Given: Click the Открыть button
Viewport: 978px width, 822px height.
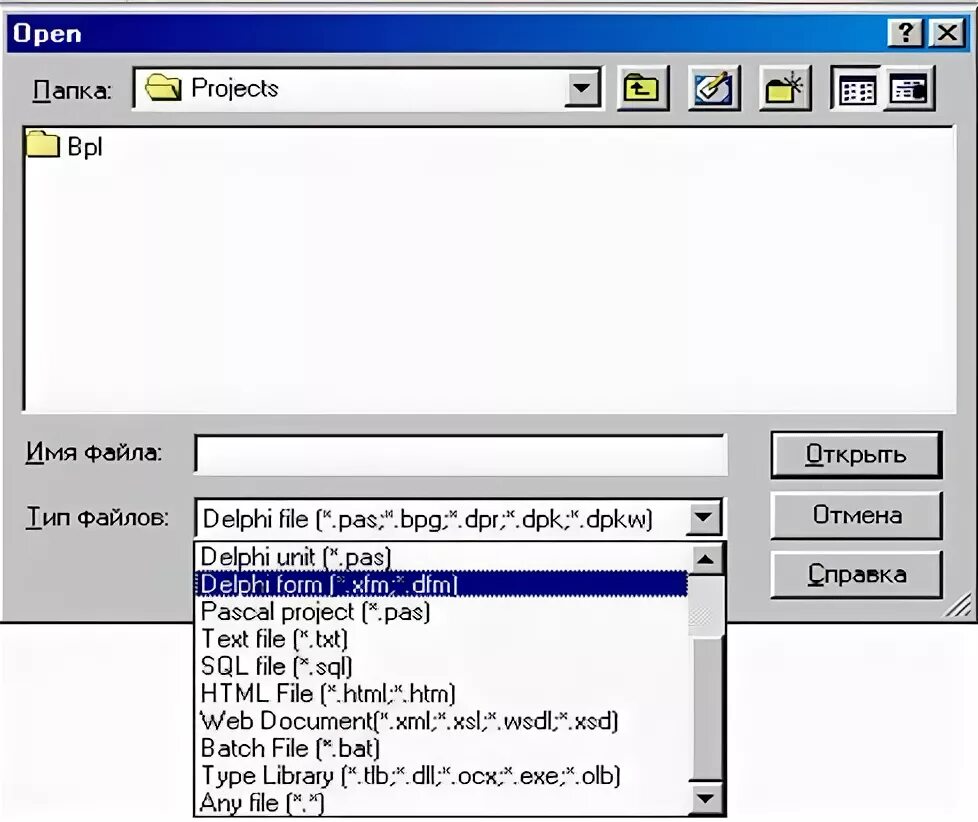Looking at the screenshot, I should point(856,455).
